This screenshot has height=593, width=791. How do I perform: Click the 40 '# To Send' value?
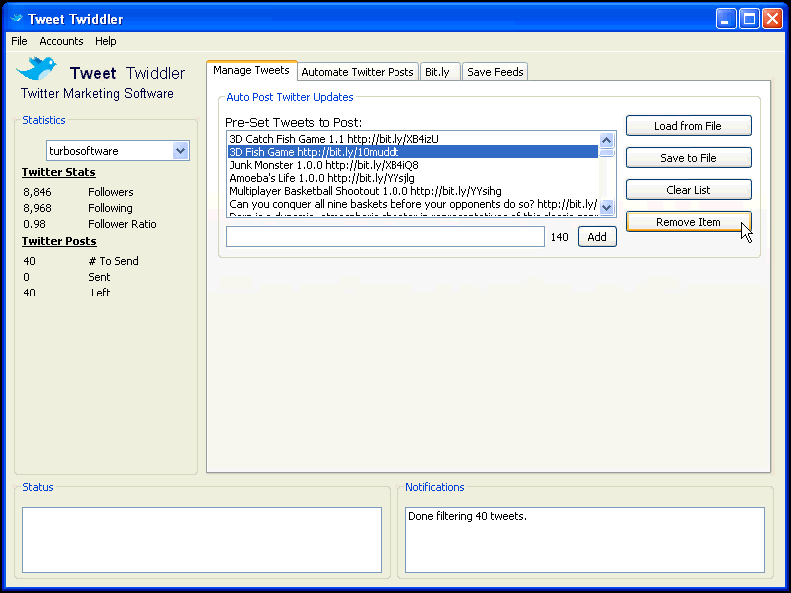[29, 261]
